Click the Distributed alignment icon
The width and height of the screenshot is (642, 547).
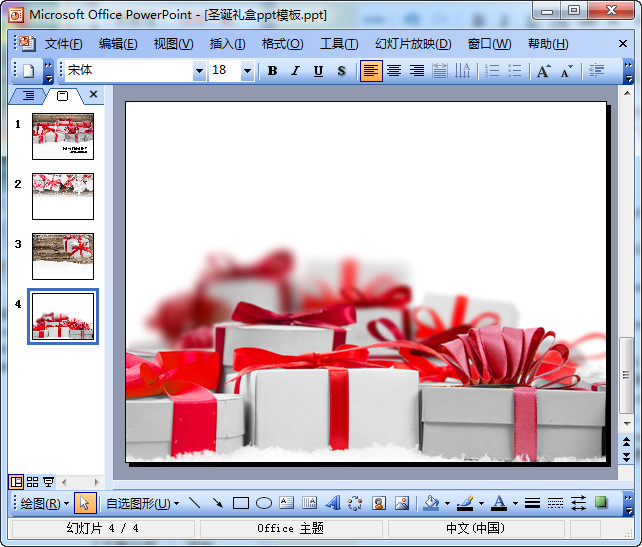tap(440, 71)
